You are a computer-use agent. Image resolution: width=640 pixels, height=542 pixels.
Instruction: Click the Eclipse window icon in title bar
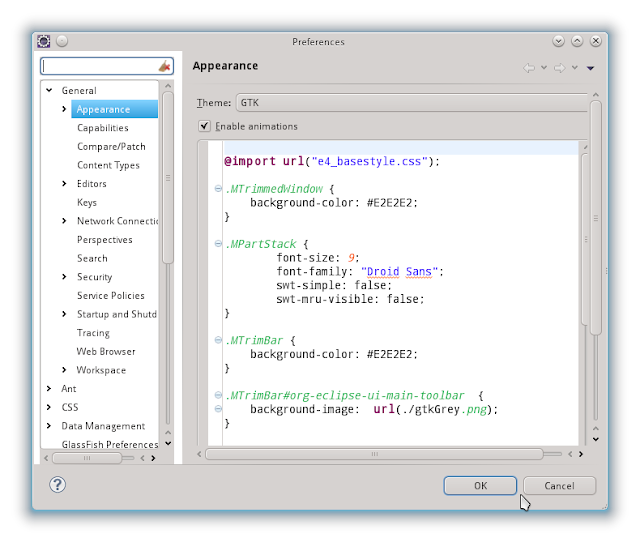coord(44,41)
